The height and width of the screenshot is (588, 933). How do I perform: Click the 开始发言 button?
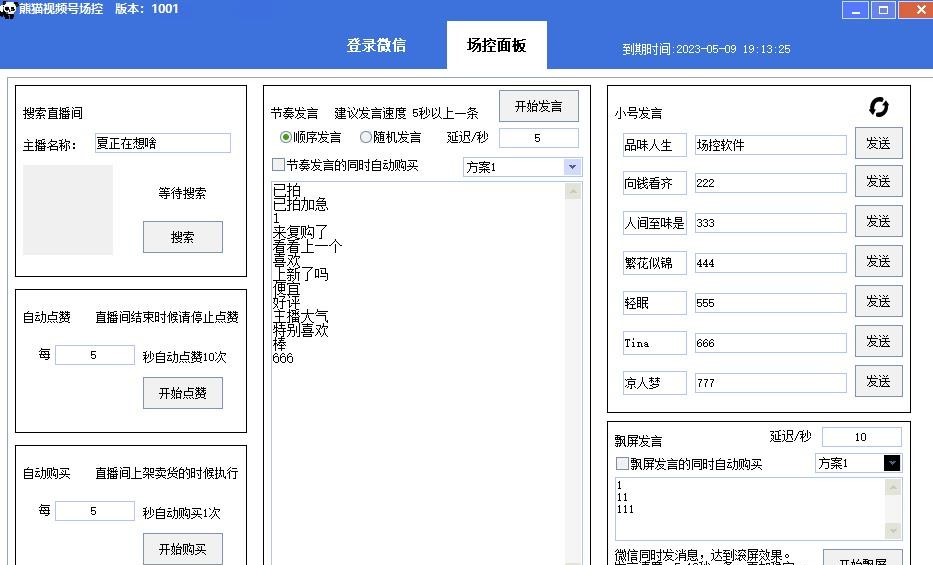(x=538, y=106)
